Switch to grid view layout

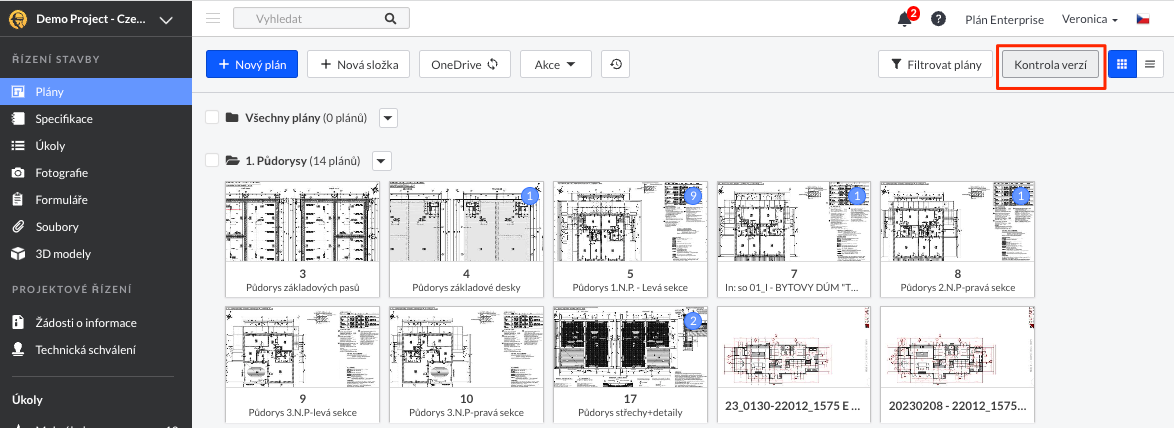(1121, 64)
